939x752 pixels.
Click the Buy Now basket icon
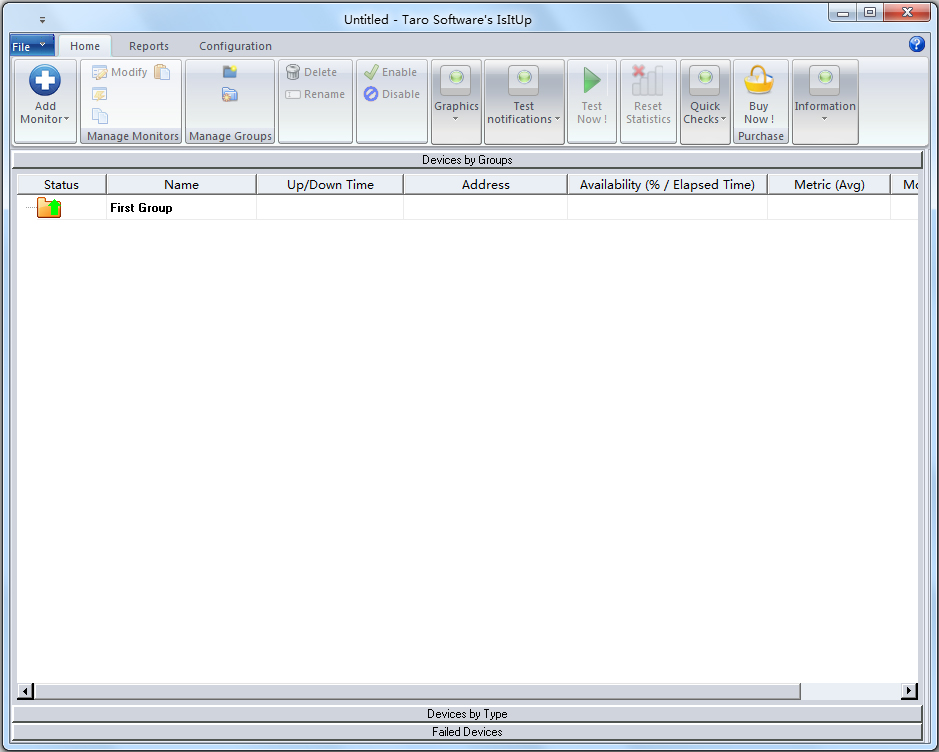(759, 81)
